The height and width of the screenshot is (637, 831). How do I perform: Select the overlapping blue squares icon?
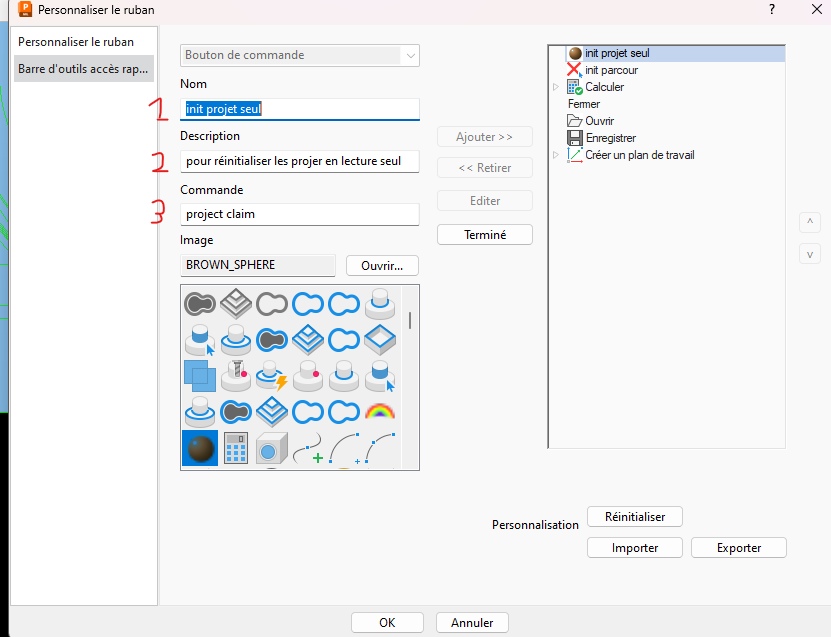200,375
